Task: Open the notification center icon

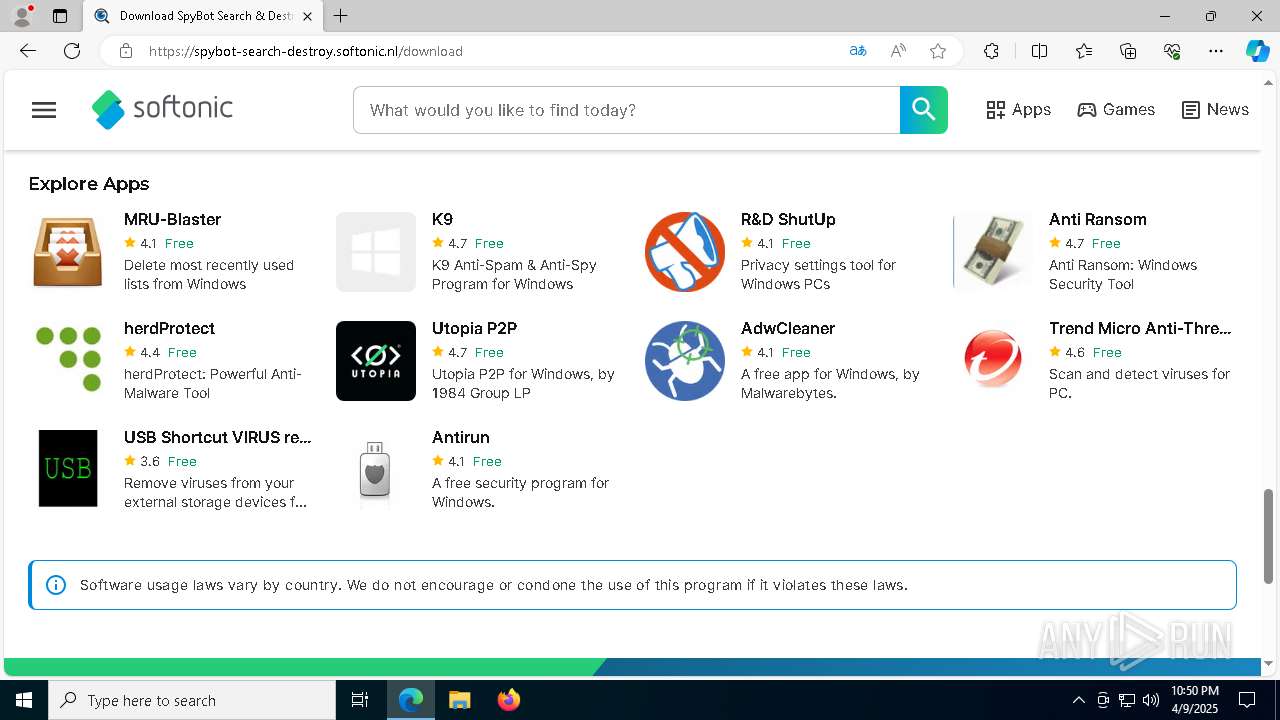Action: (x=1247, y=700)
